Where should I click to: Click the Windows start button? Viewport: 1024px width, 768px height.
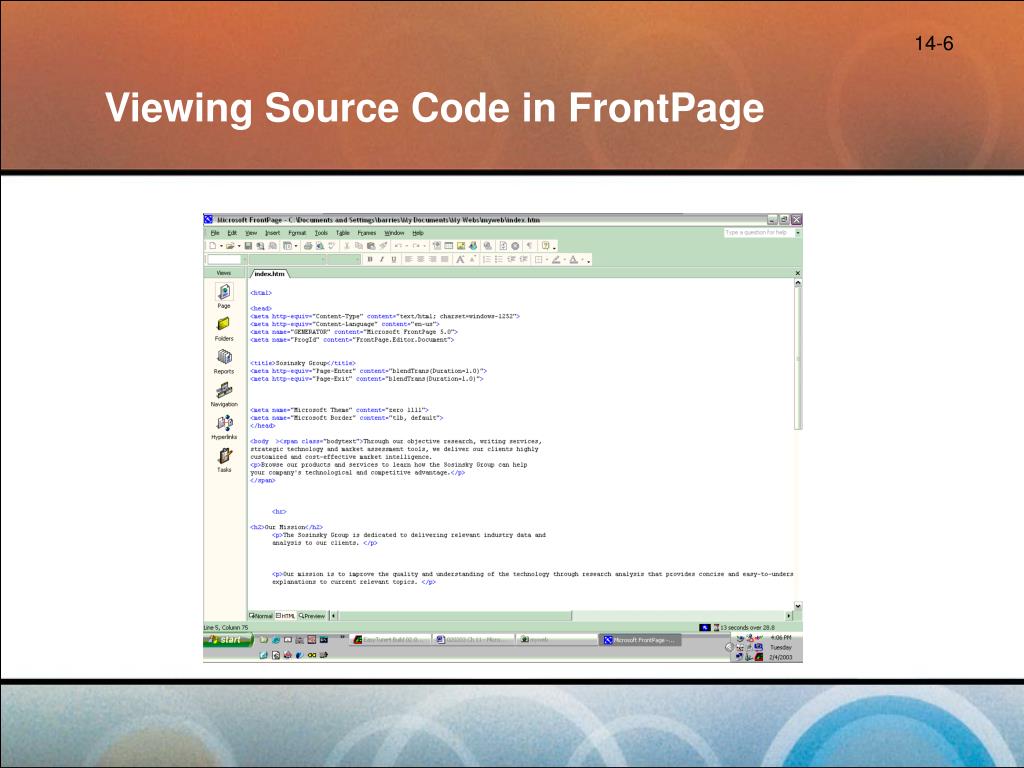(227, 640)
